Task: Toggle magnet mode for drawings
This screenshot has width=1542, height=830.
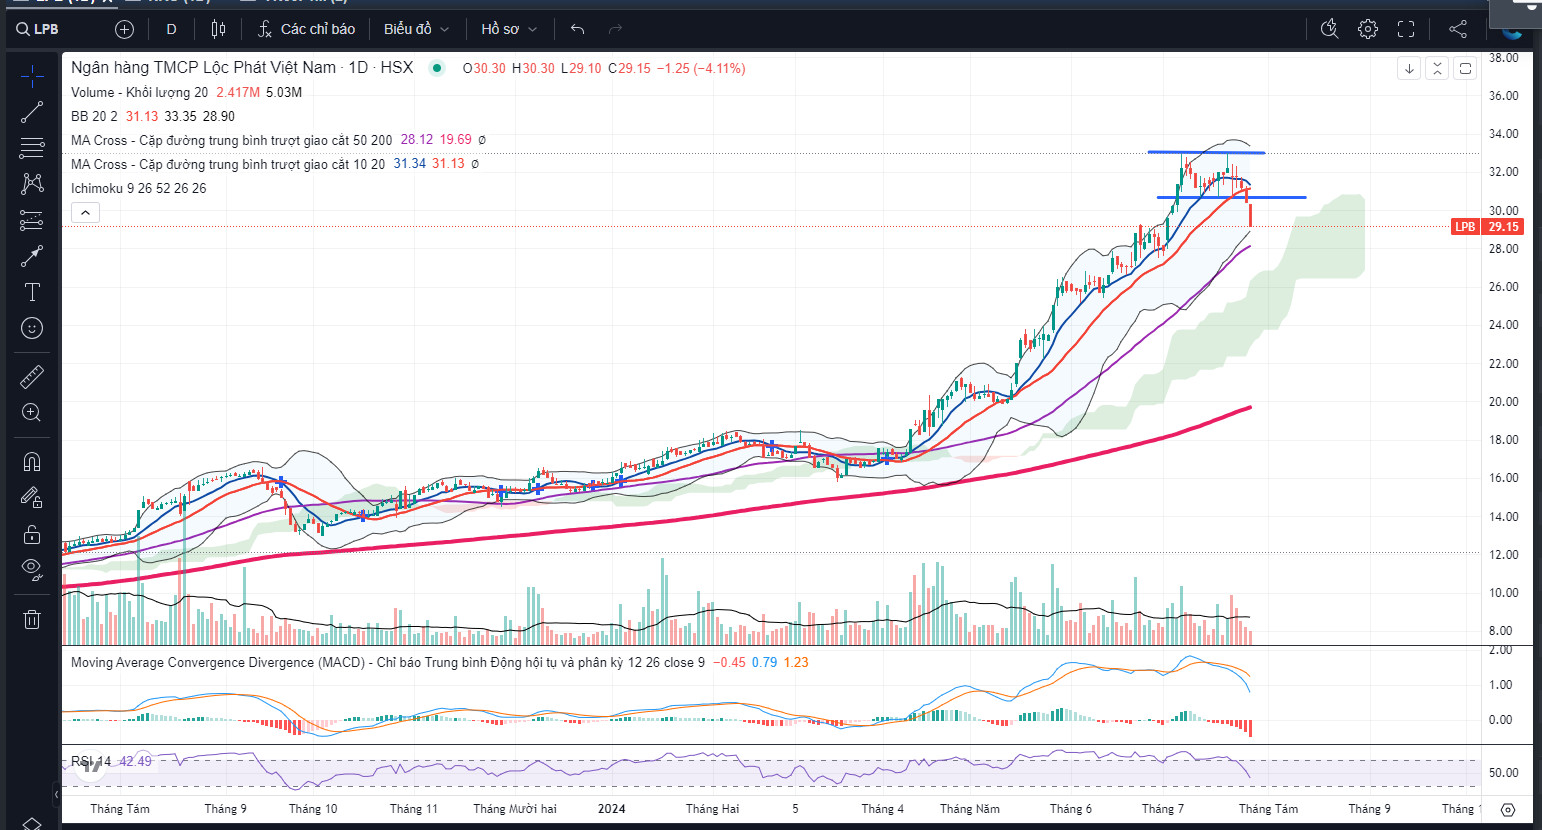Action: [32, 461]
